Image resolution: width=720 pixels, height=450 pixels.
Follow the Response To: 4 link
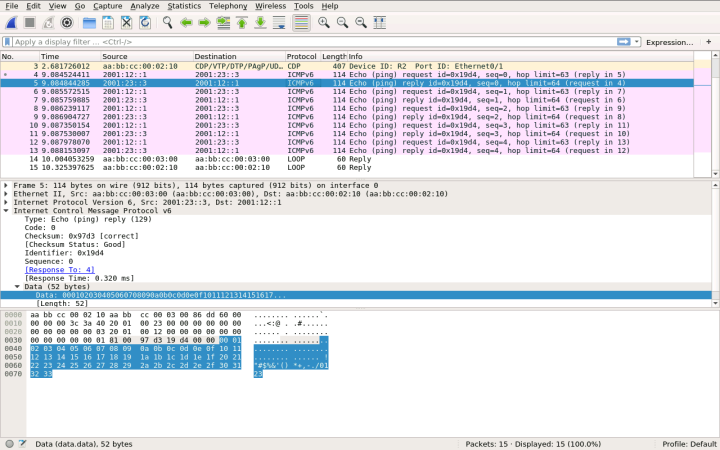60,269
